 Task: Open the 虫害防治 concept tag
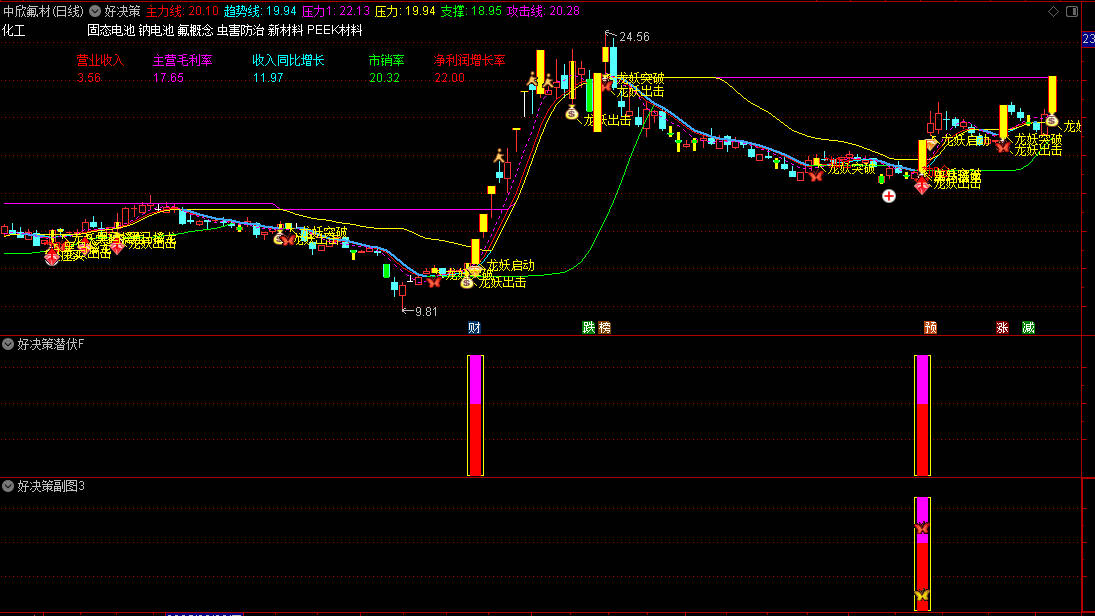240,31
